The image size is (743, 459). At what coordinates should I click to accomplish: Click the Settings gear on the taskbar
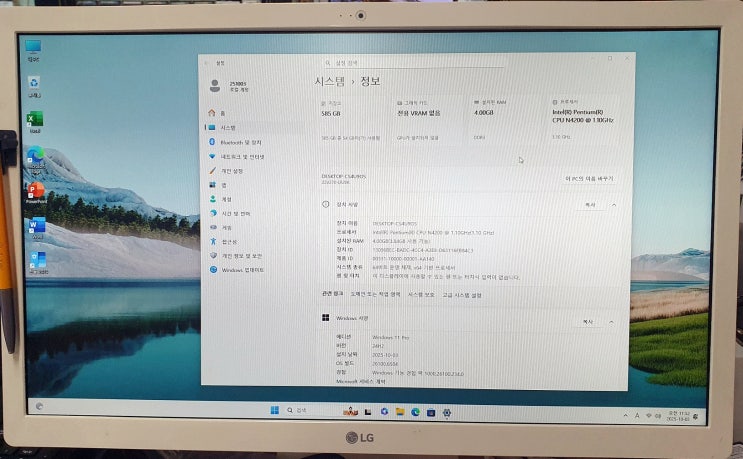[446, 413]
